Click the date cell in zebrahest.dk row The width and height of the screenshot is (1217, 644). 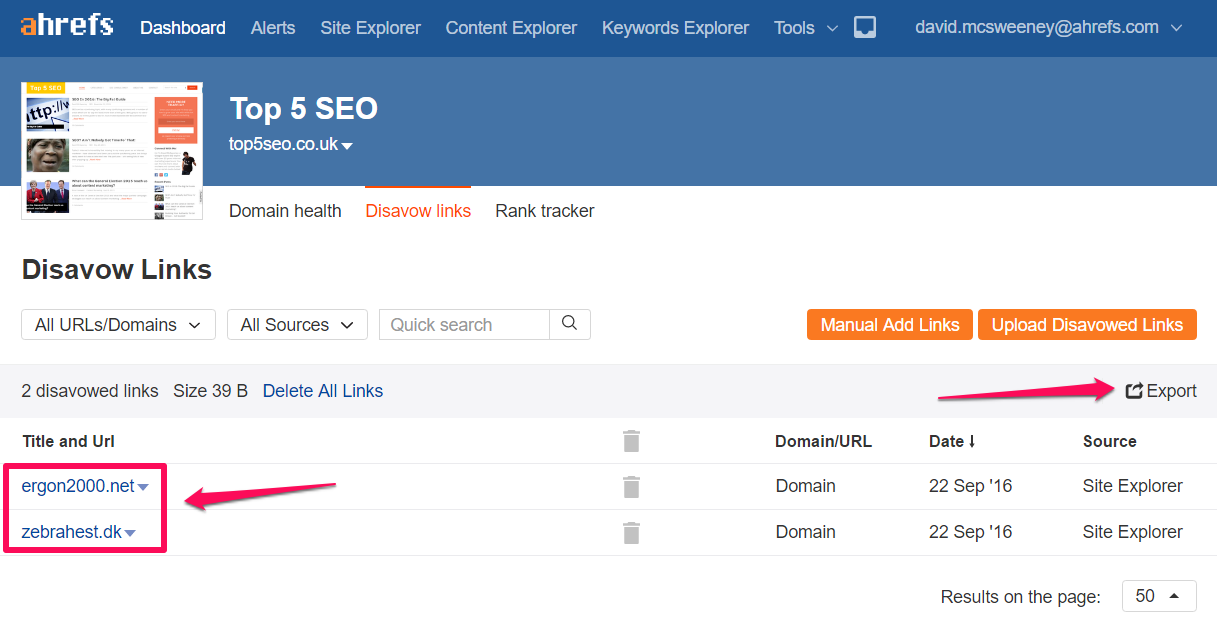coord(971,532)
